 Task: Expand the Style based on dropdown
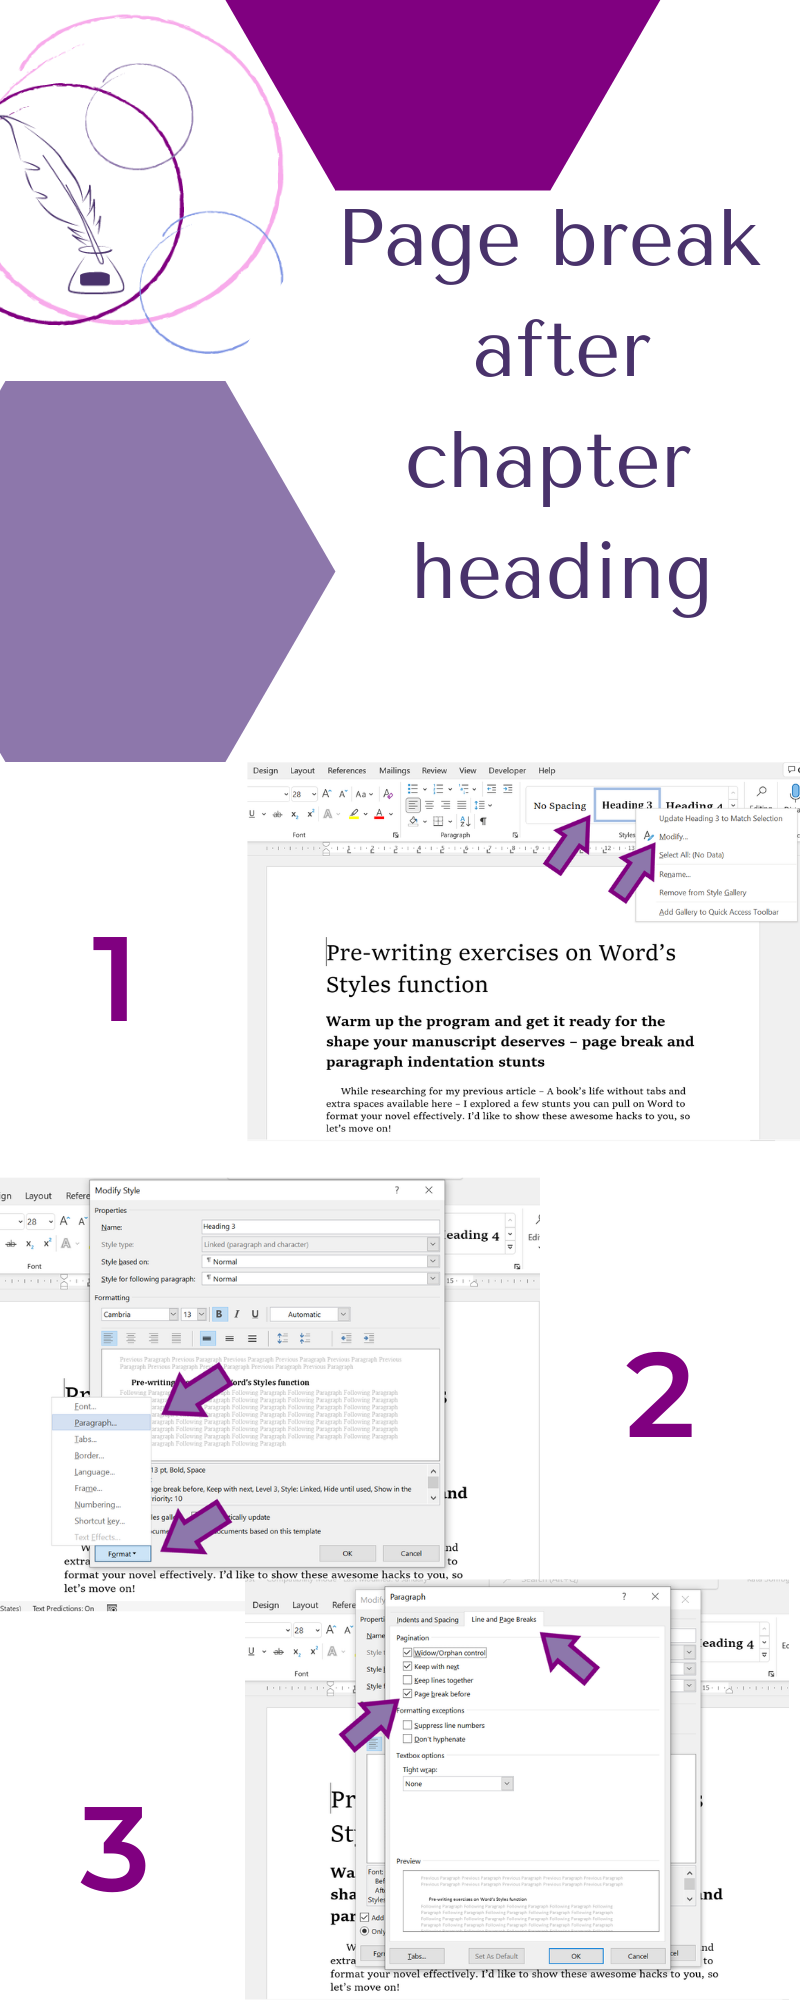coord(433,1262)
